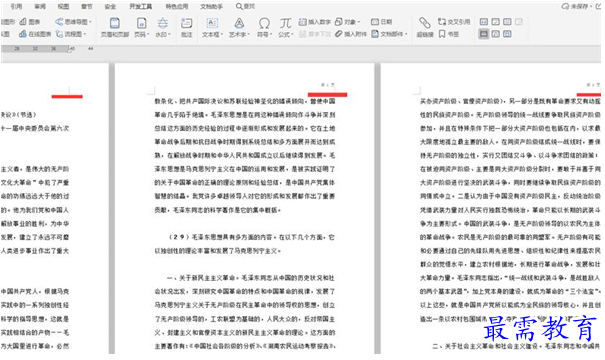Click the highlighted text-wrap layout icon

click(x=483, y=34)
